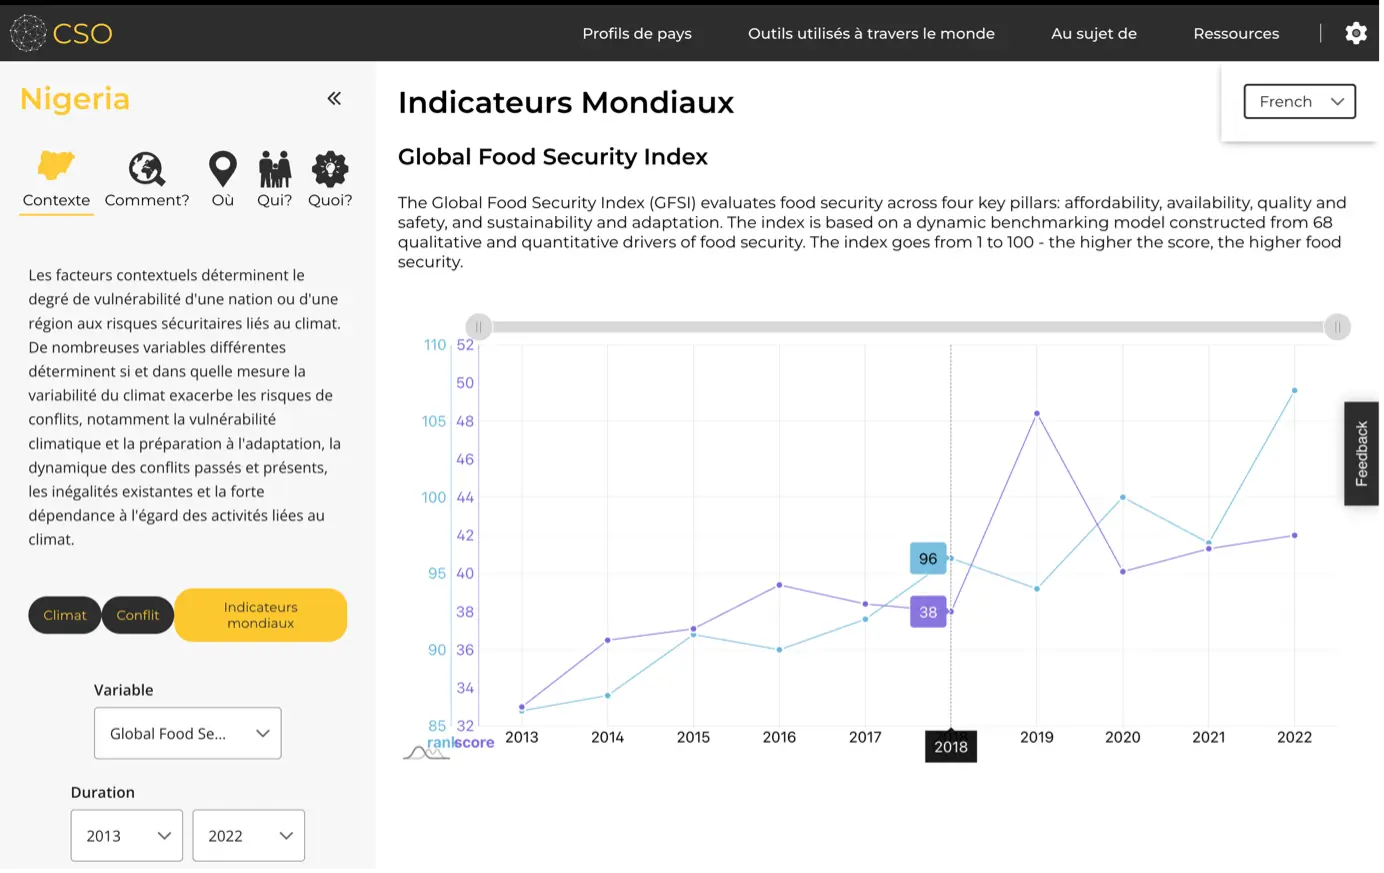Switch to the Climat filter
Viewport: 1384px width, 873px height.
tap(65, 615)
